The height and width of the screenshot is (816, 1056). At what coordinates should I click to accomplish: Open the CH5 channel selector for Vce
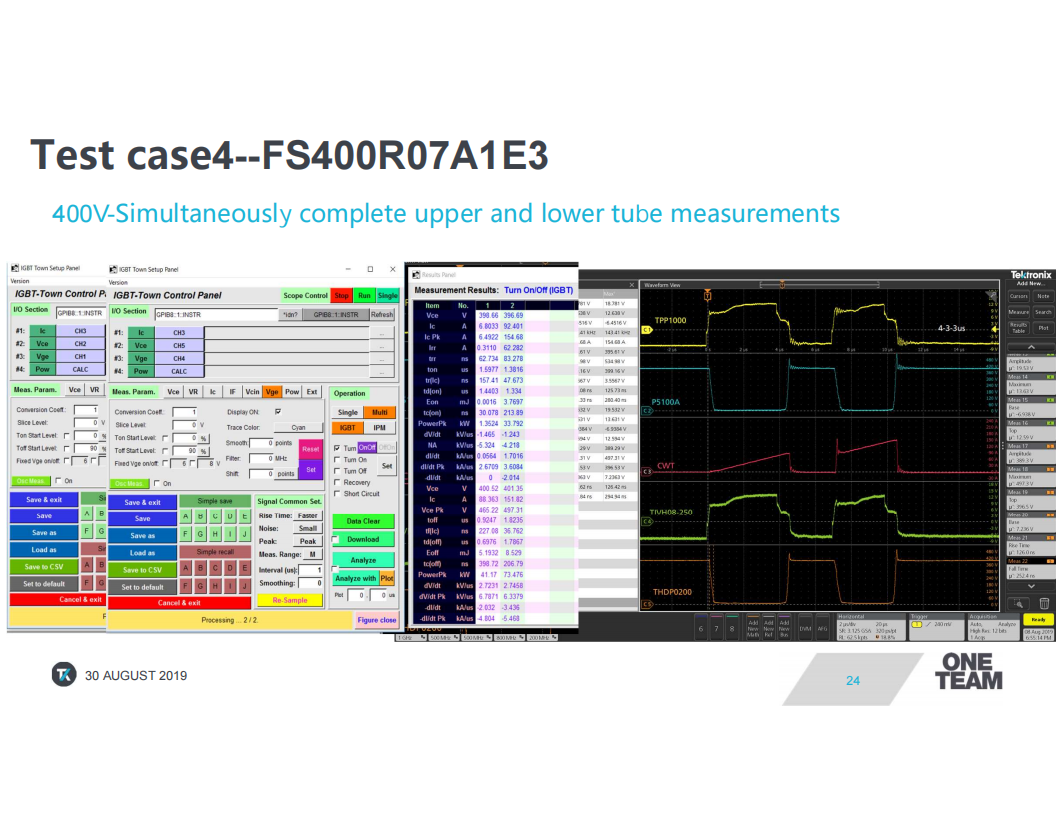179,345
